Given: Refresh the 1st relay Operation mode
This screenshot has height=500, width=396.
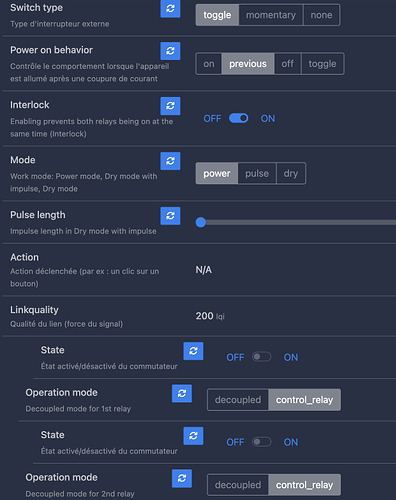Looking at the screenshot, I should (182, 393).
